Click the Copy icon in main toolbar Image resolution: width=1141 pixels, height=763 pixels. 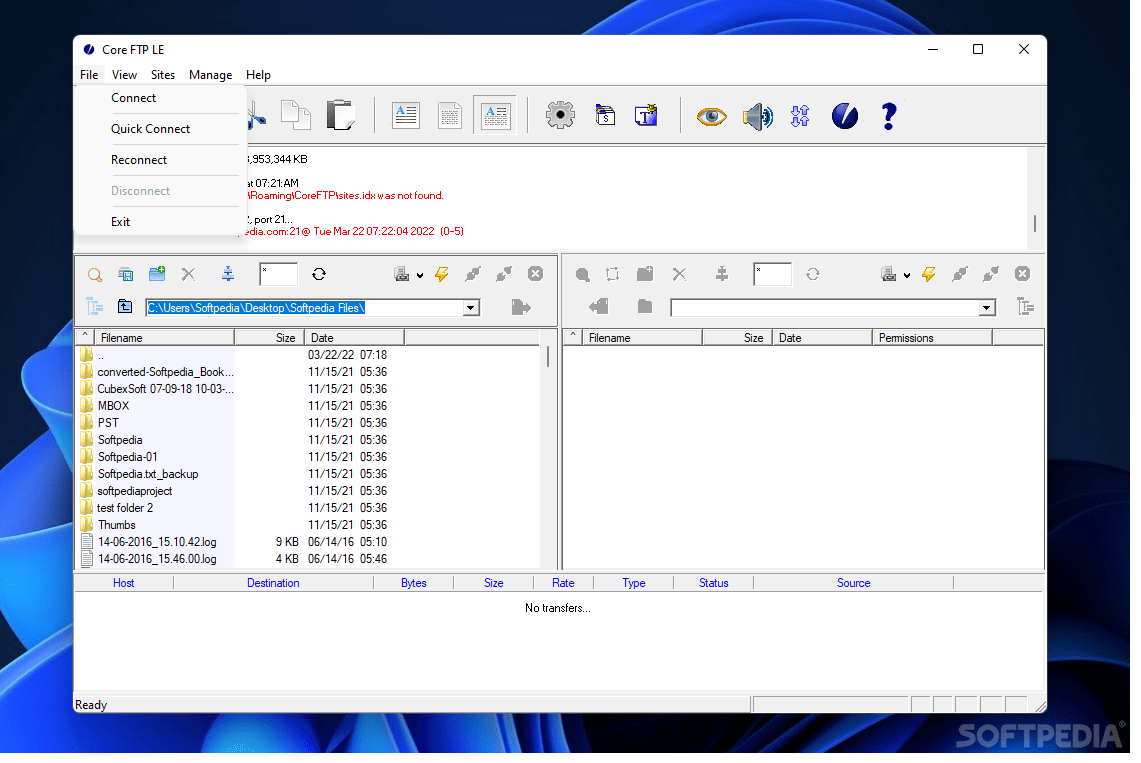point(295,116)
